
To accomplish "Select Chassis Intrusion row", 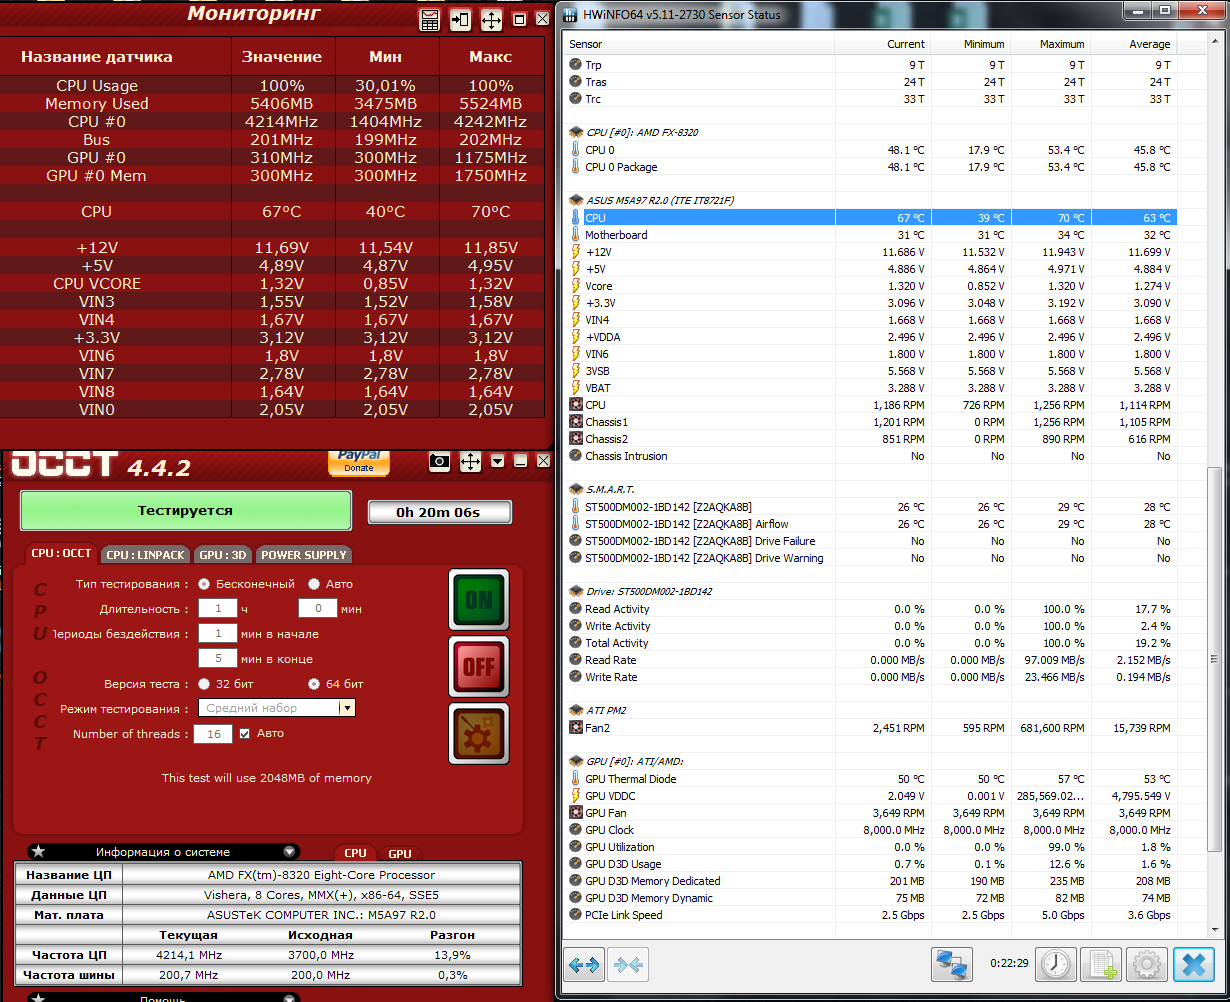I will (x=871, y=456).
